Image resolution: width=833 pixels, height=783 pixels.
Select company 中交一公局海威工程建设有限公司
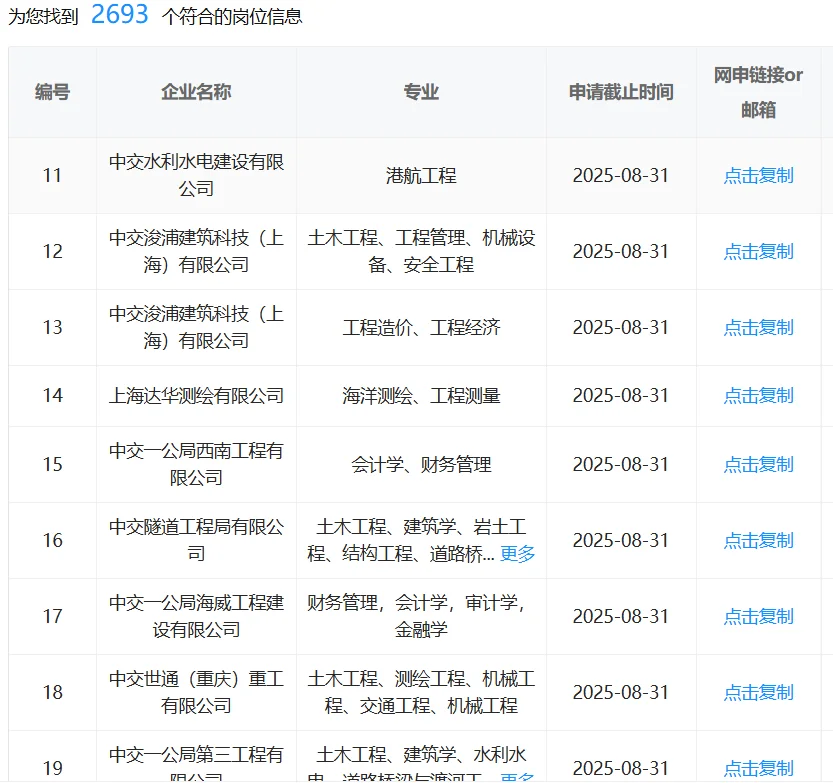196,617
